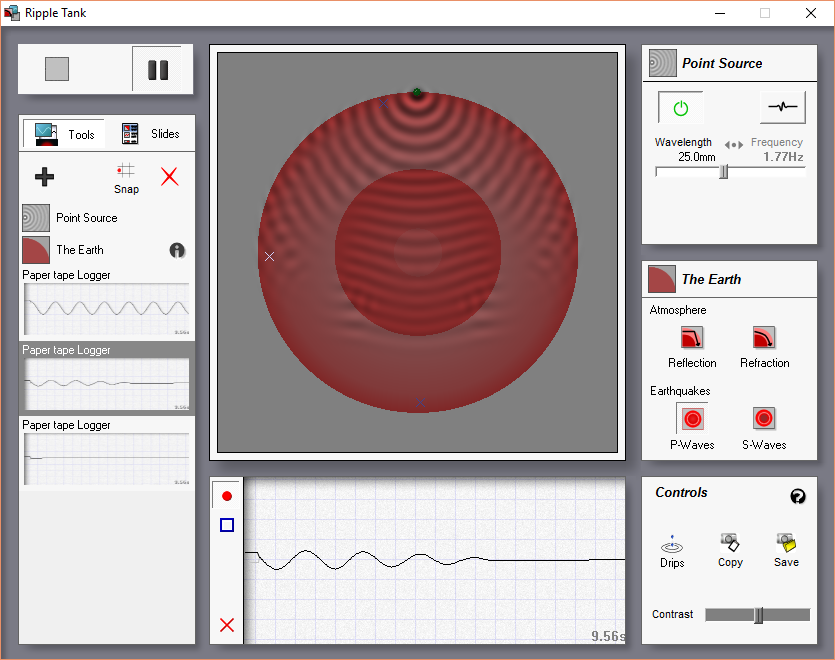
Task: Adjust the Wavelength slider handle
Action: point(723,172)
